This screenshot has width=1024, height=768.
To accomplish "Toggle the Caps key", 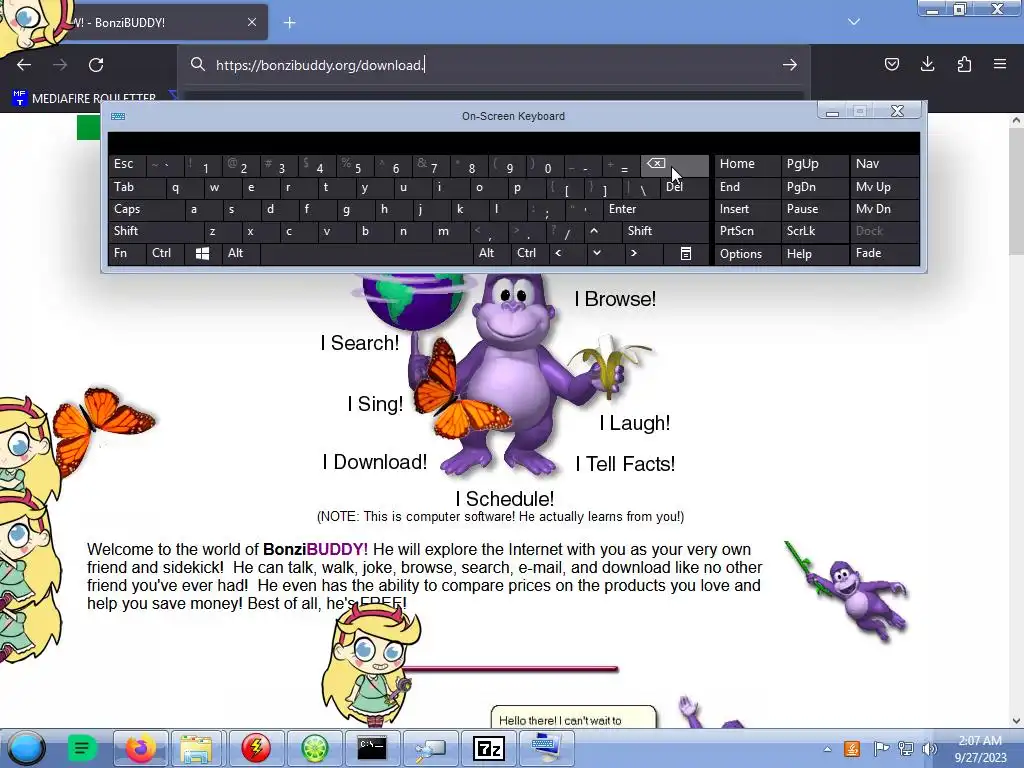I will click(x=145, y=209).
